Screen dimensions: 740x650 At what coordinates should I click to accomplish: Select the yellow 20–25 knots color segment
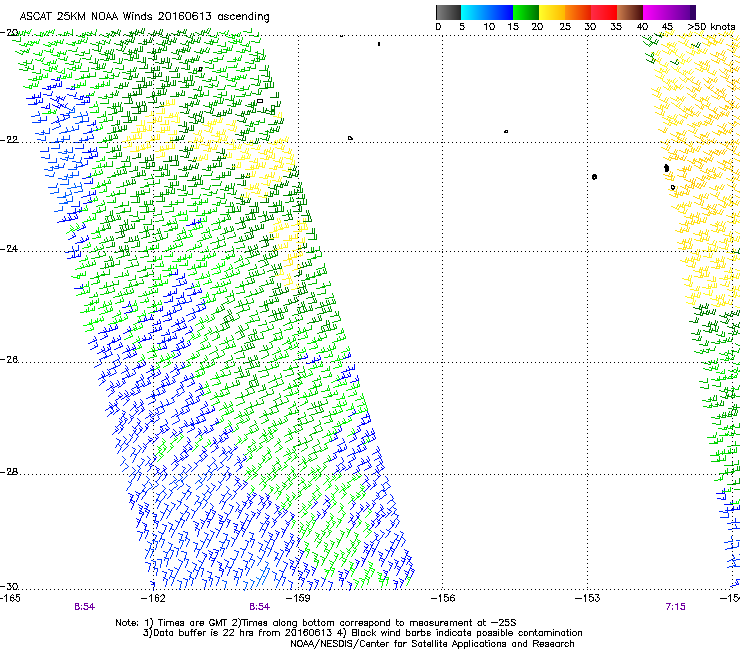[552, 12]
